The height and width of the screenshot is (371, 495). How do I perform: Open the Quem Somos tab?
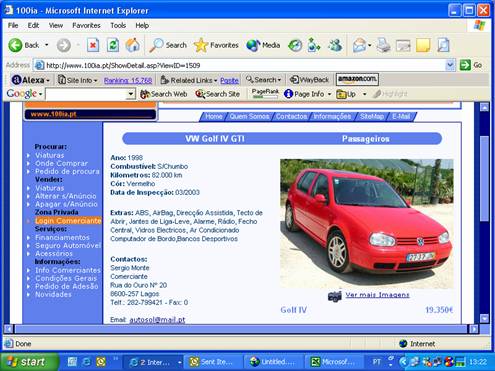[x=249, y=116]
